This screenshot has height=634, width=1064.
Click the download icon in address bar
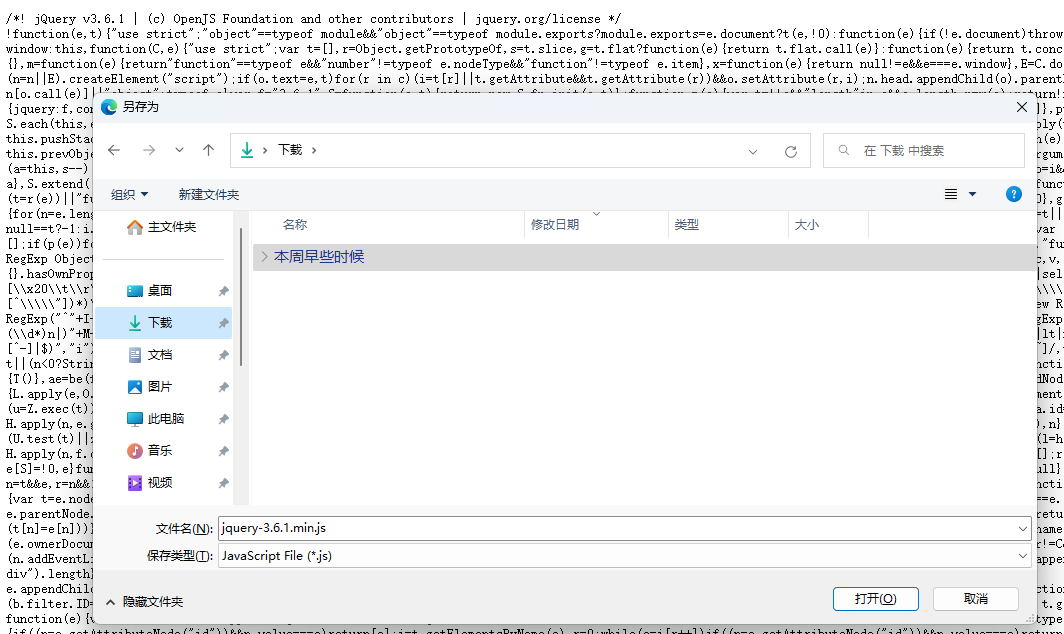pos(247,150)
